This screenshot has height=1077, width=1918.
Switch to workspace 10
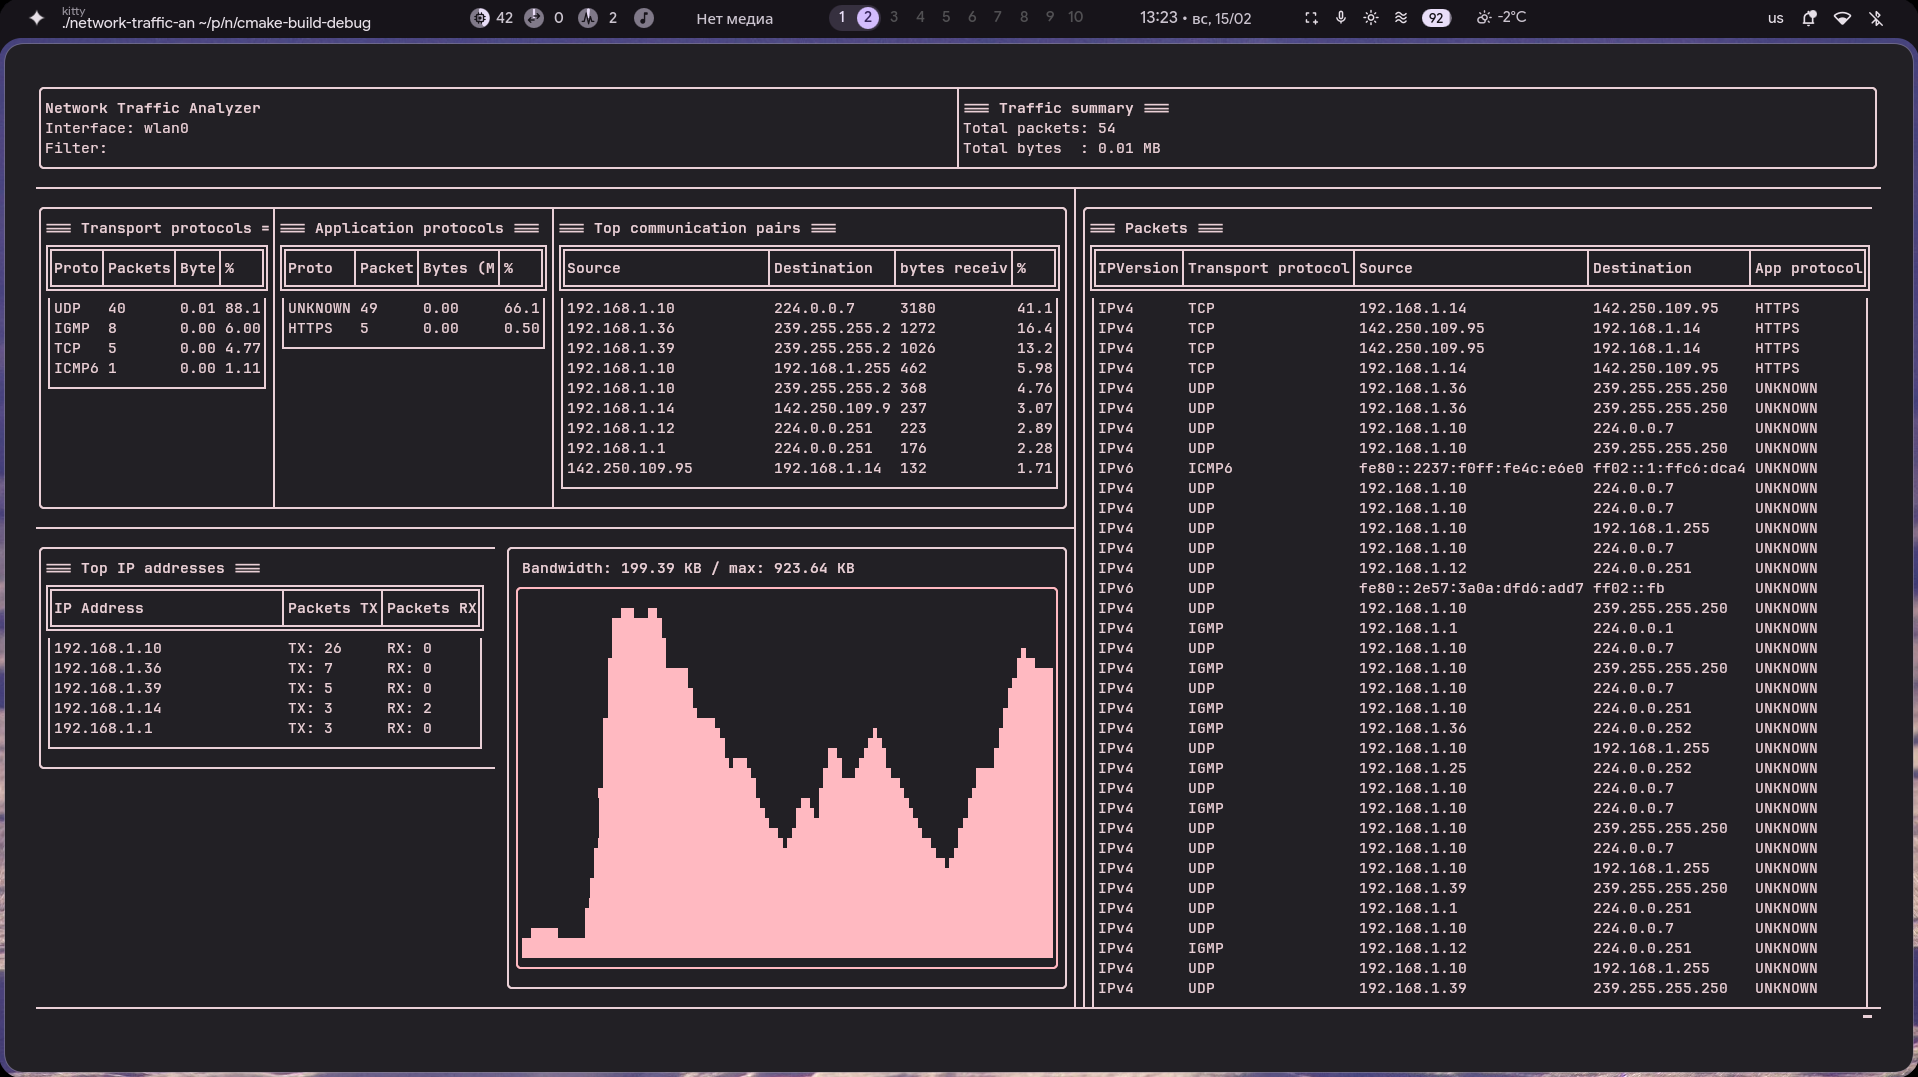click(x=1076, y=17)
